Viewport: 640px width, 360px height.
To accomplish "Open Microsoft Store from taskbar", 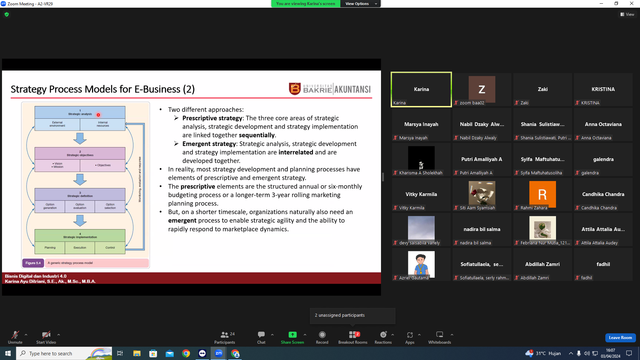I will [153, 353].
